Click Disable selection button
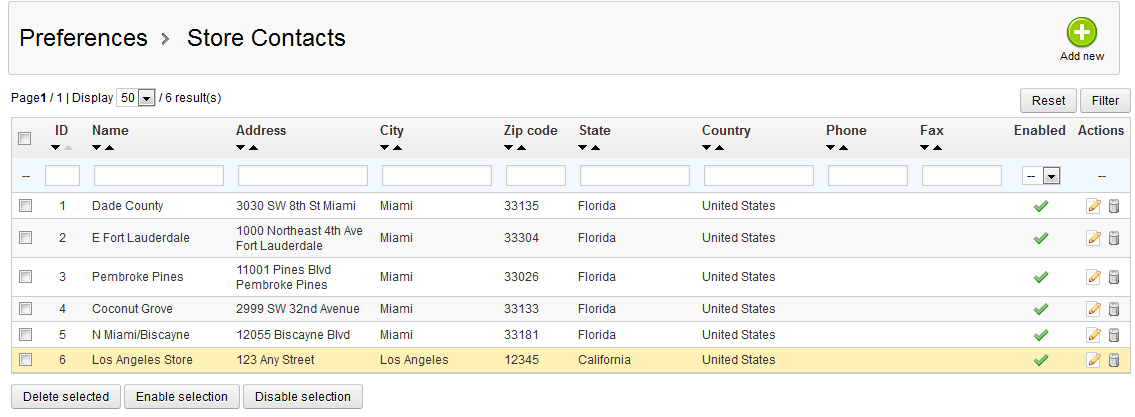Image resolution: width=1135 pixels, height=417 pixels. (303, 397)
